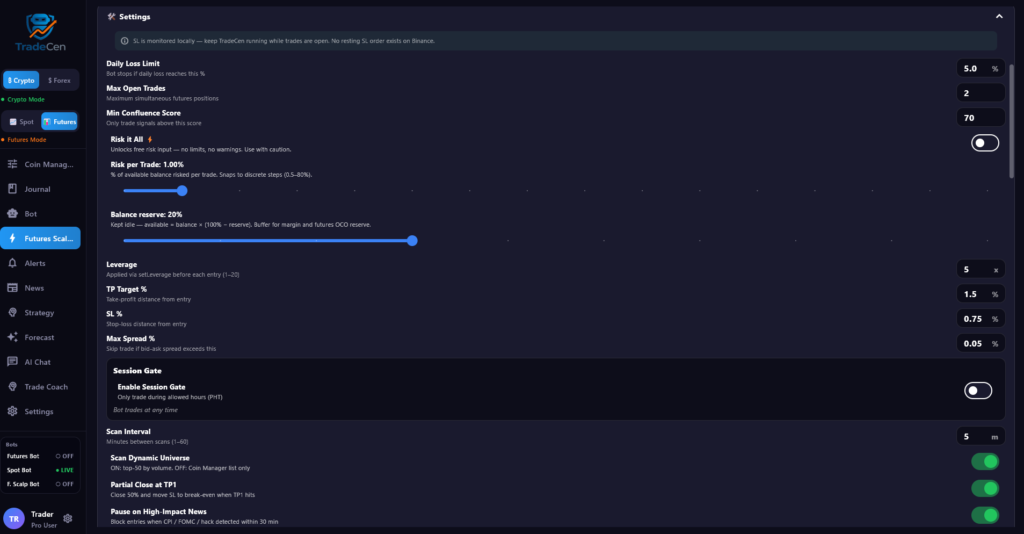Click the Daily Loss Limit input
The width and height of the screenshot is (1024, 534).
pos(980,69)
